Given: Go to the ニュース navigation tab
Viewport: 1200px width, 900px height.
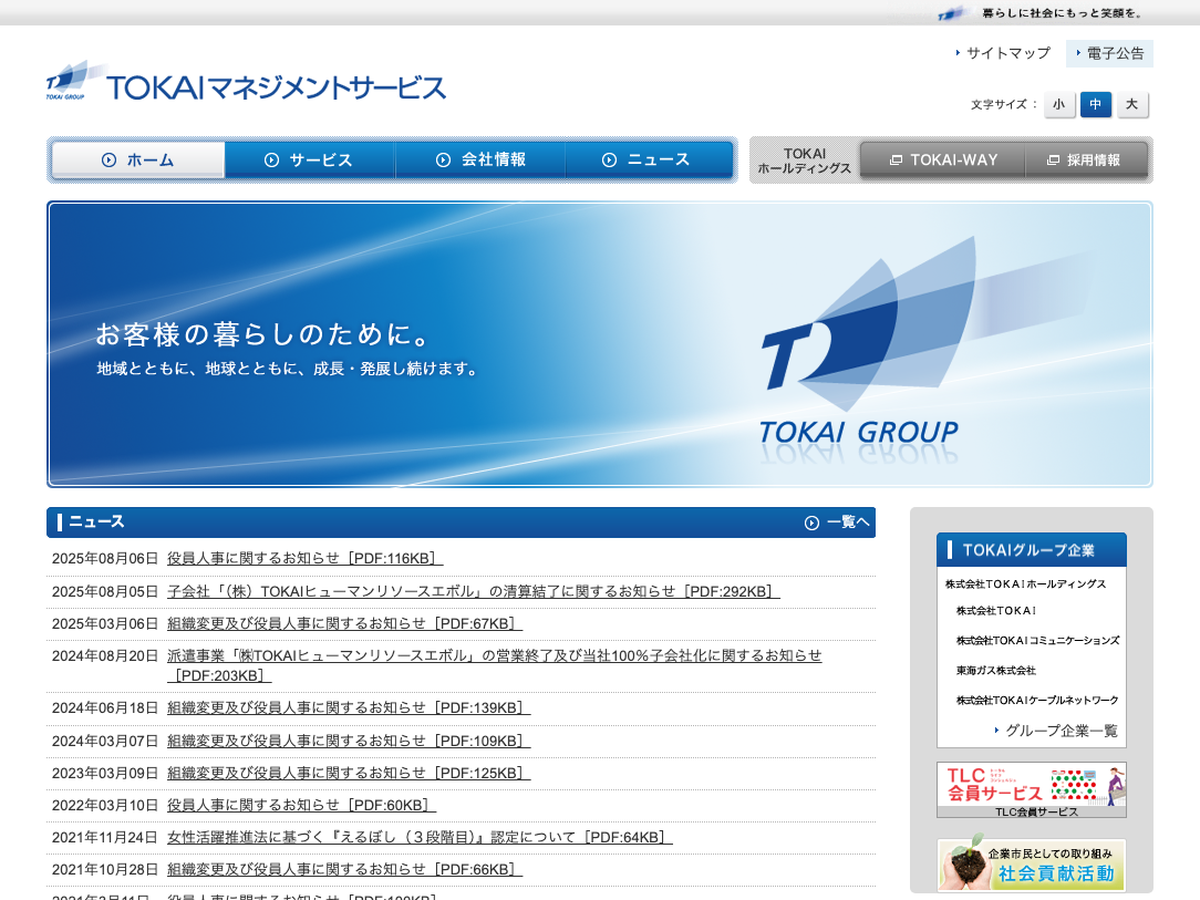Looking at the screenshot, I should coord(648,160).
